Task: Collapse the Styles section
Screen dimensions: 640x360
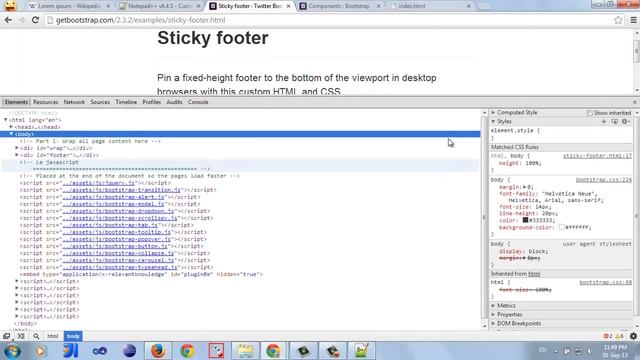Action: click(493, 122)
